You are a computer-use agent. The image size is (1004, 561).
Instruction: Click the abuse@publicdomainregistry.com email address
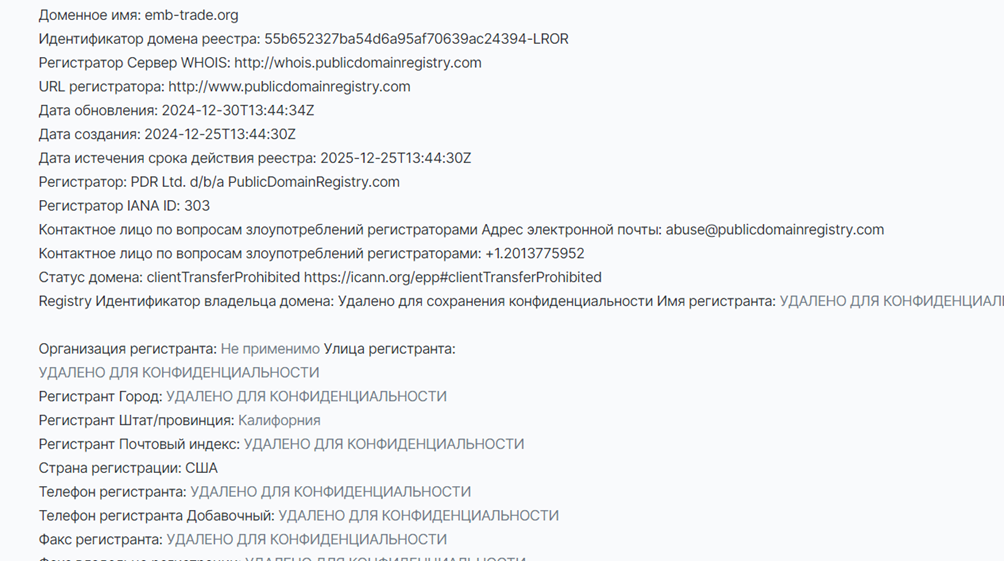pos(775,230)
